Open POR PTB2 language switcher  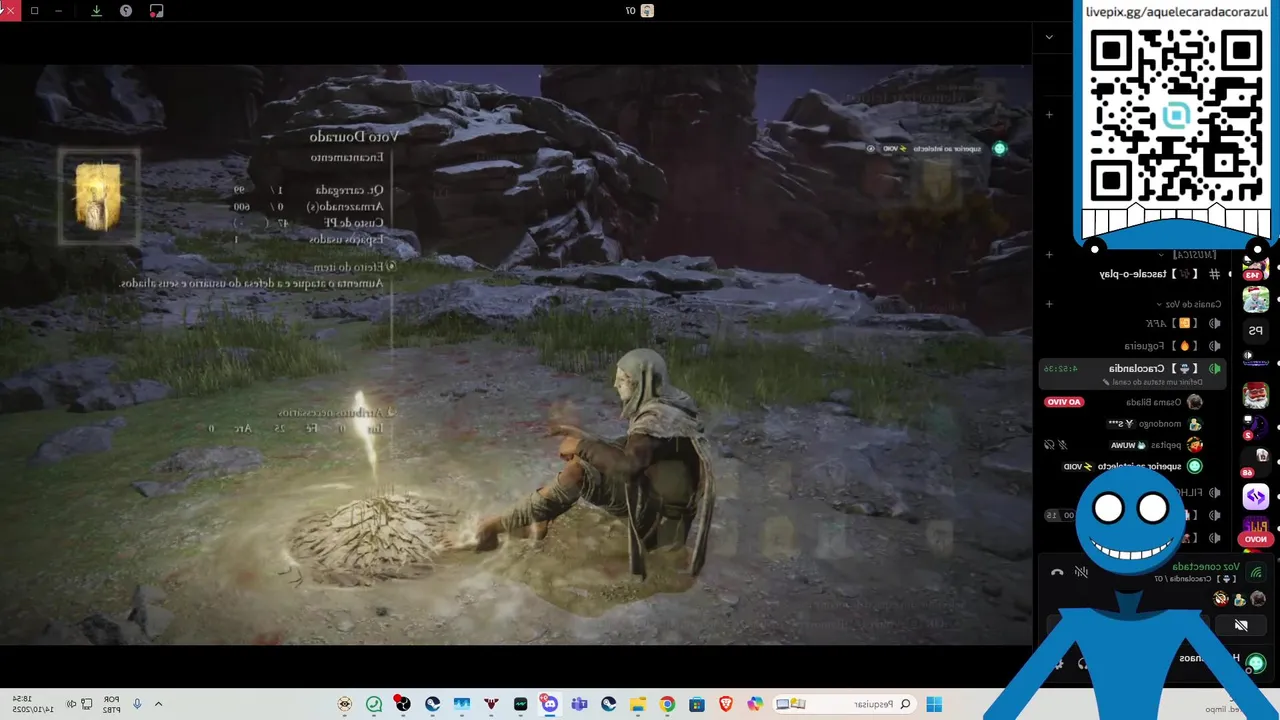click(x=112, y=704)
